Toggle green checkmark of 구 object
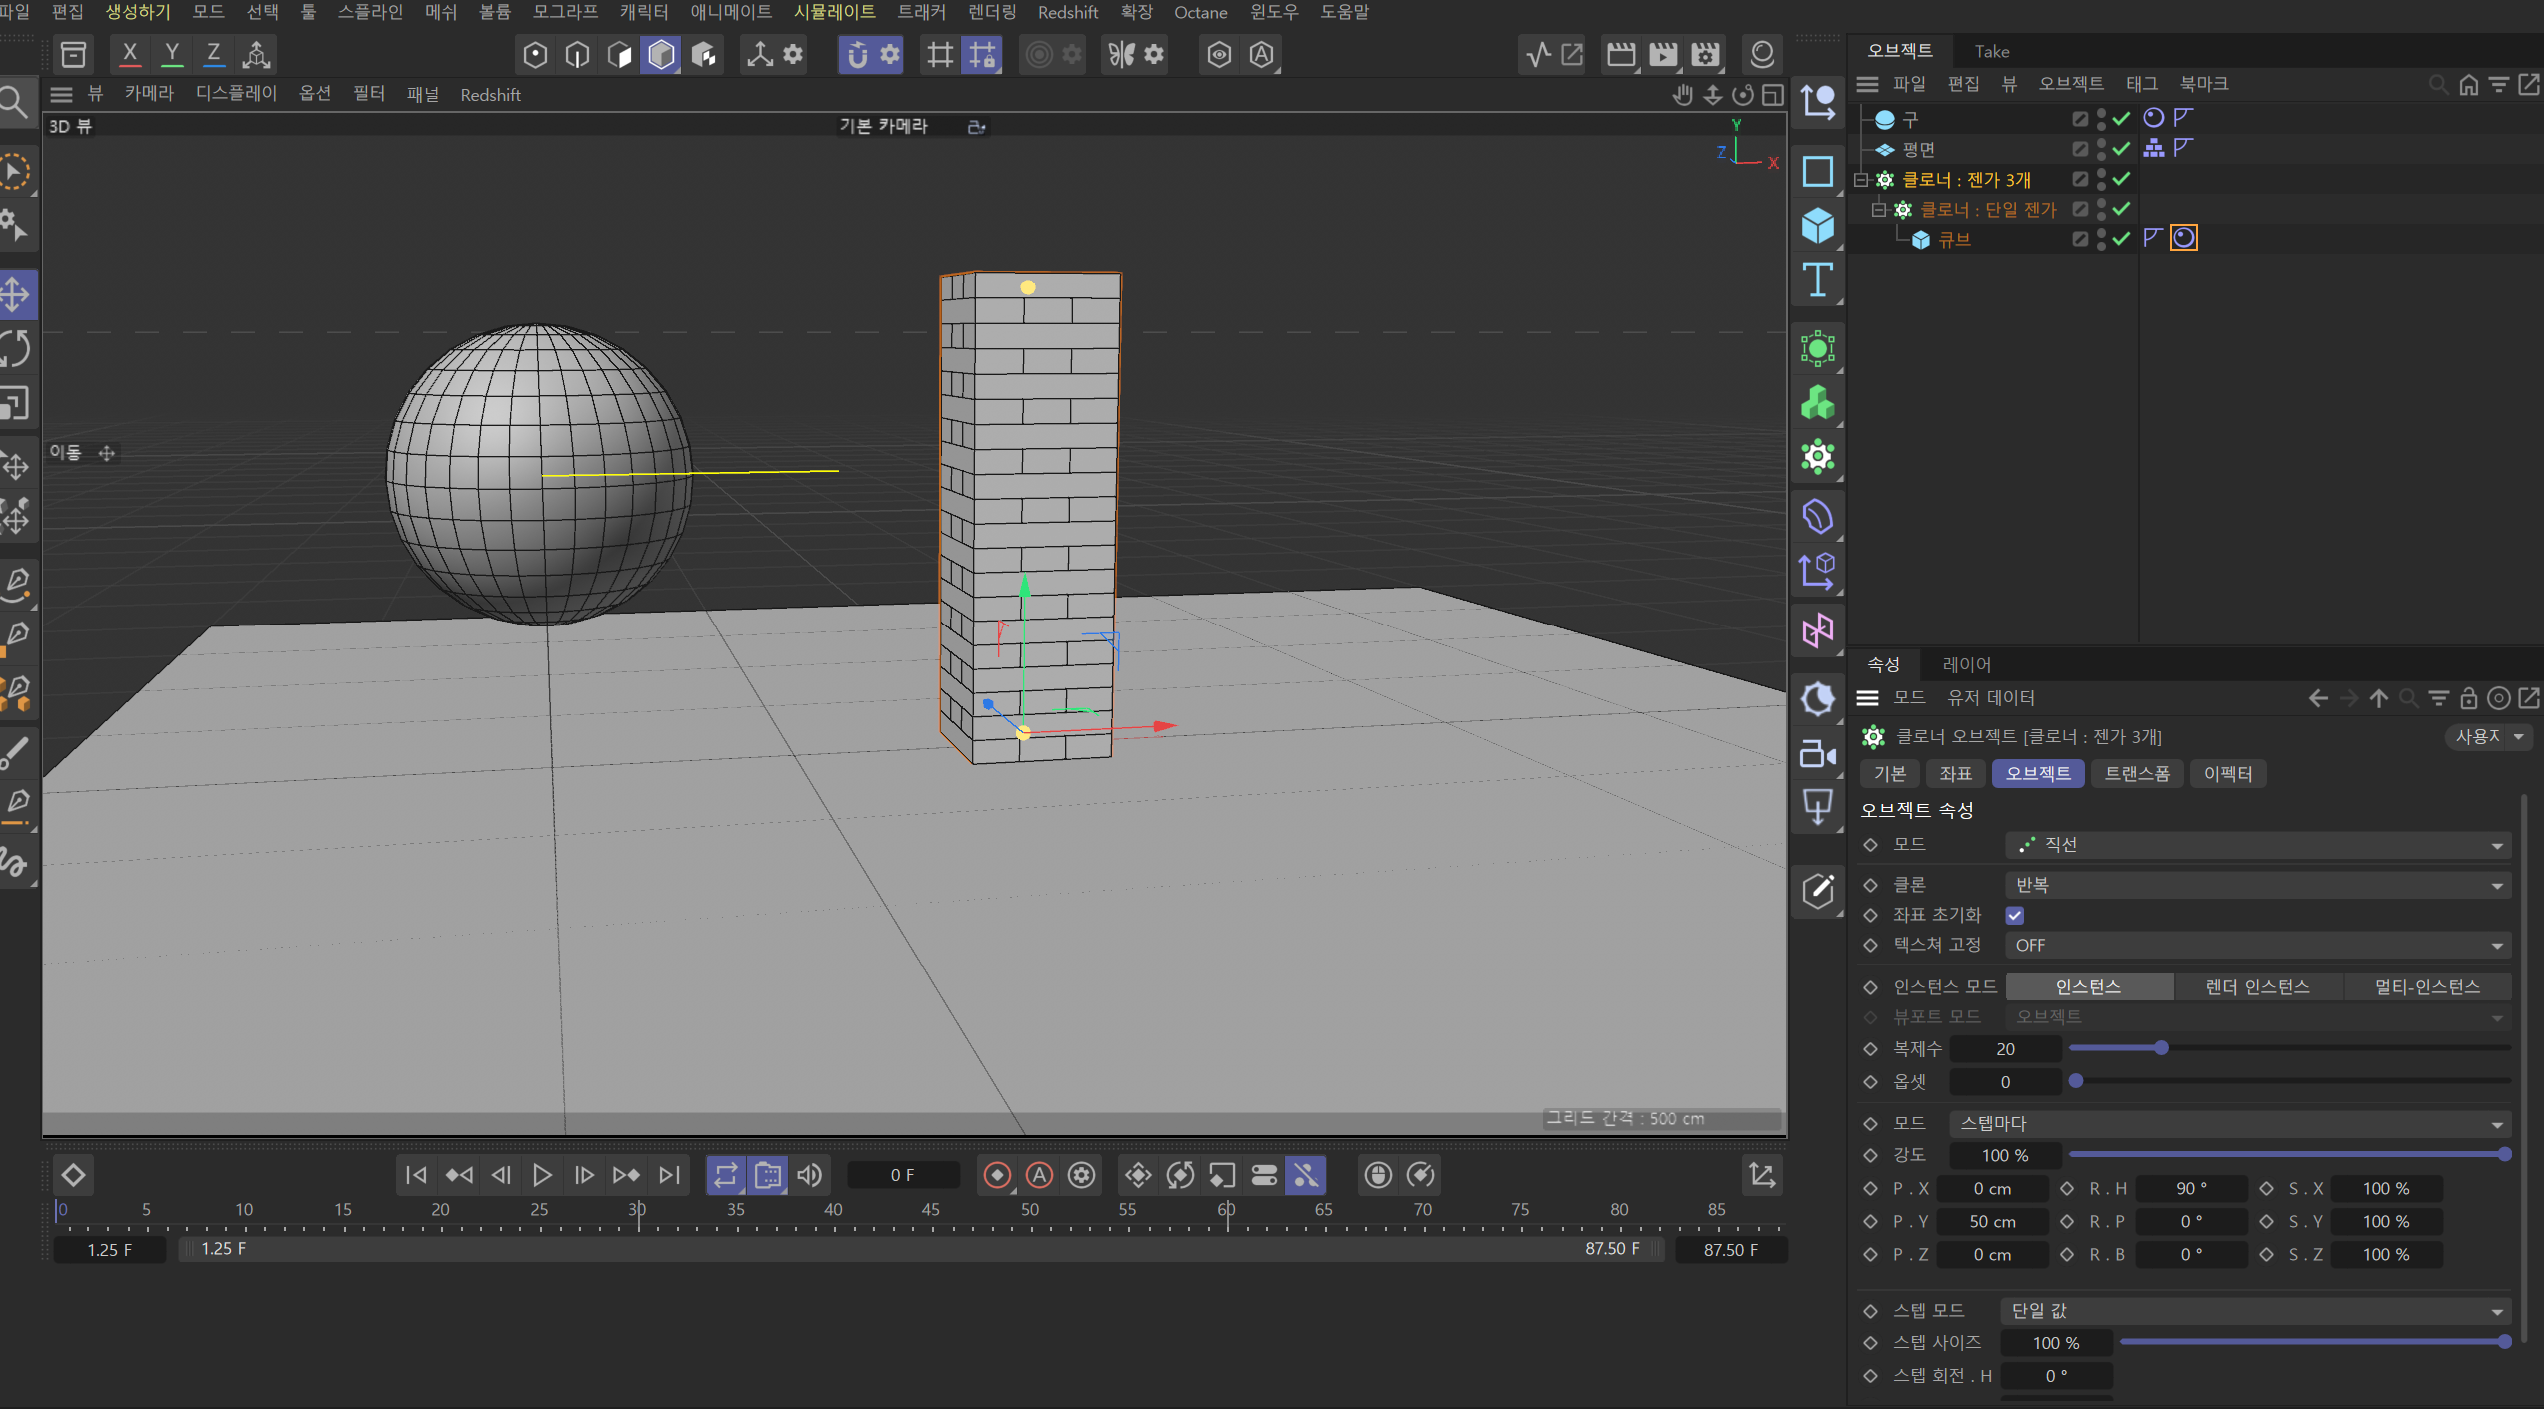Viewport: 2544px width, 1409px height. (2121, 118)
